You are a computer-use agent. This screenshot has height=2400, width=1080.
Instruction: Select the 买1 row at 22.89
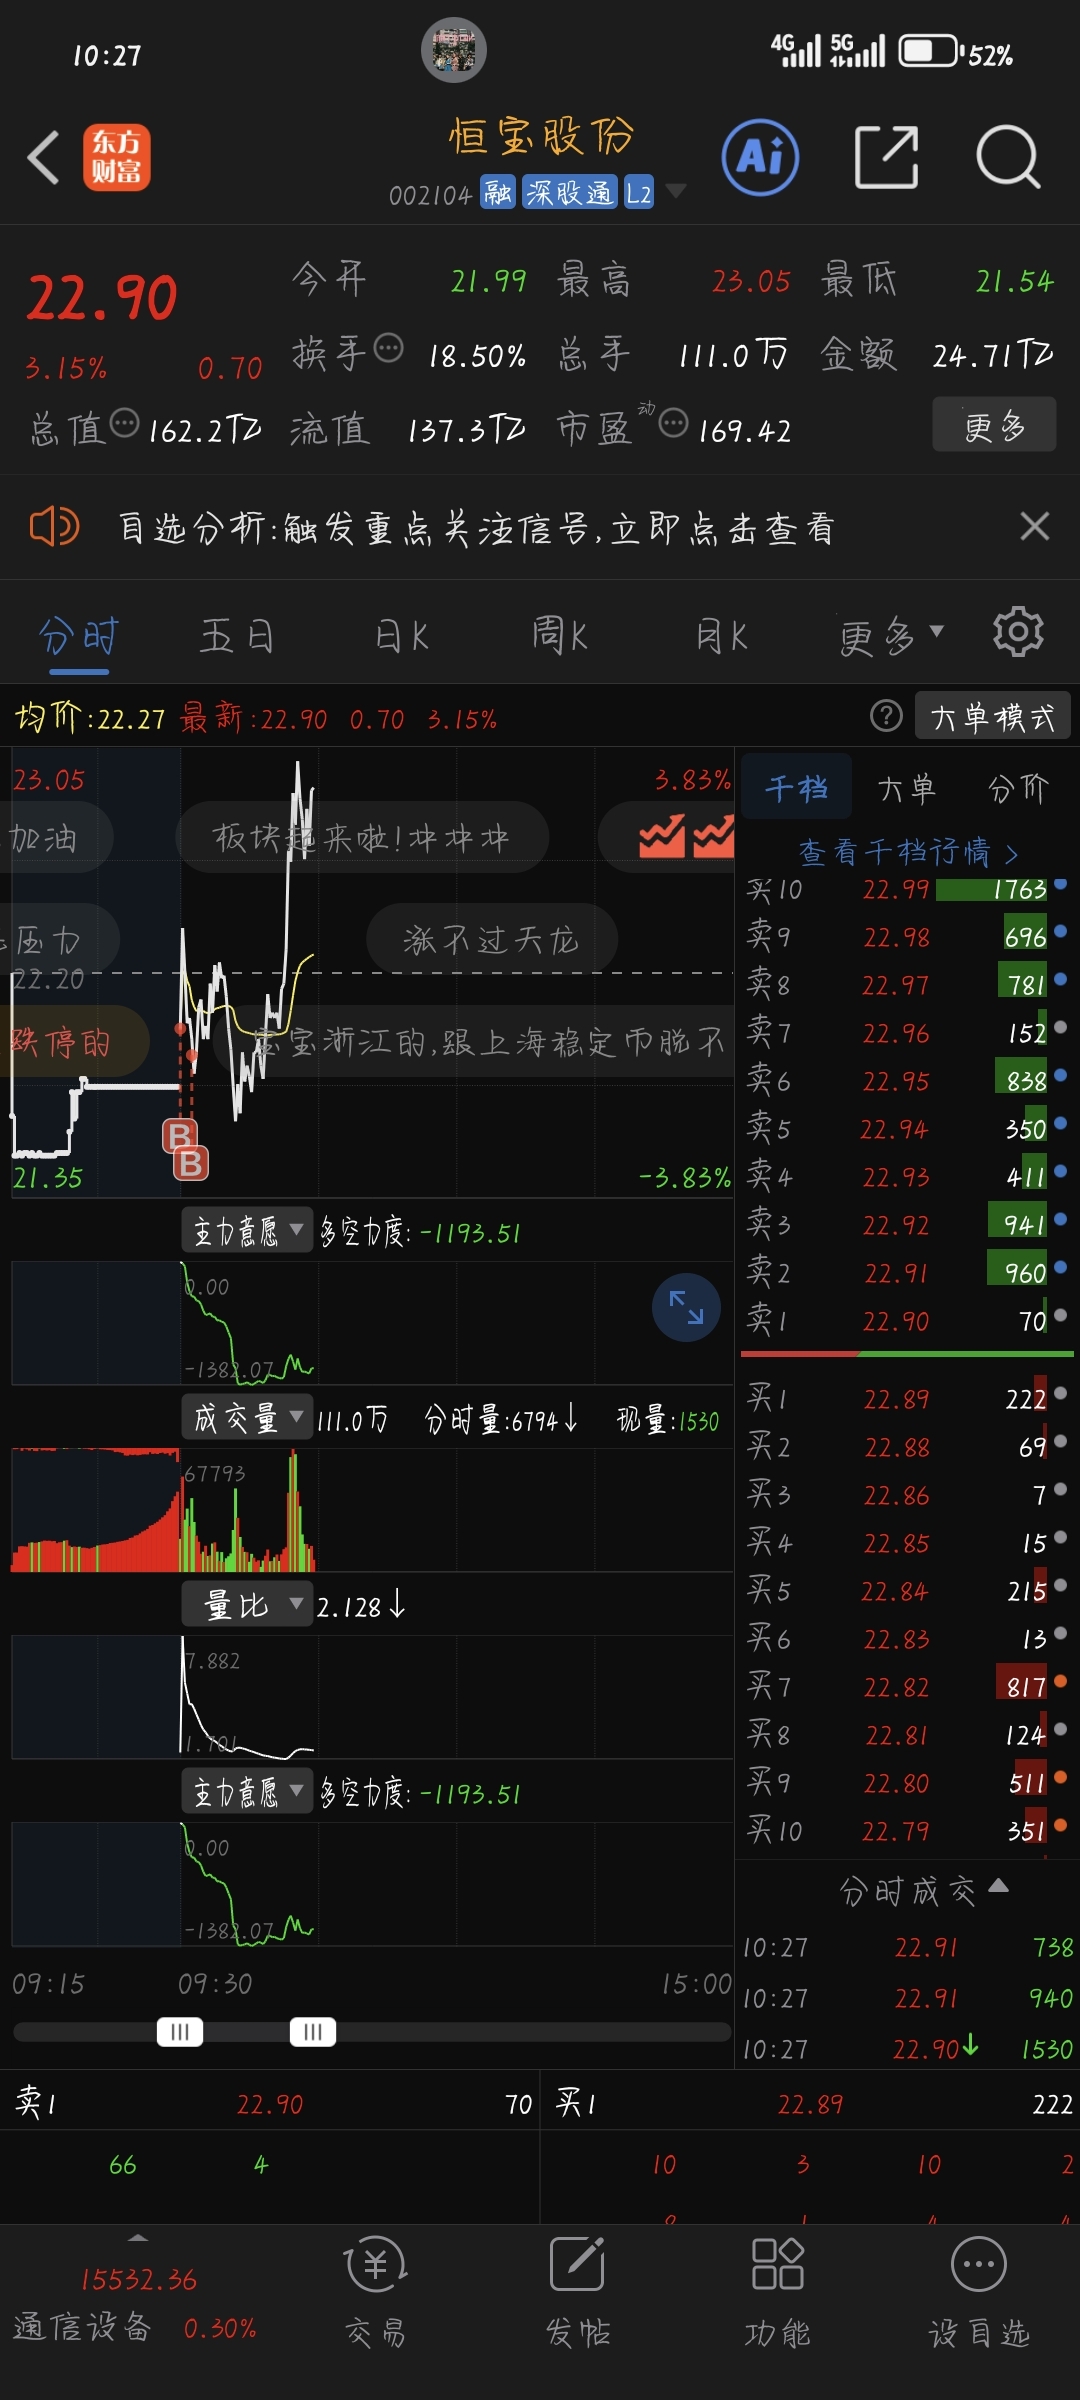tap(907, 1398)
